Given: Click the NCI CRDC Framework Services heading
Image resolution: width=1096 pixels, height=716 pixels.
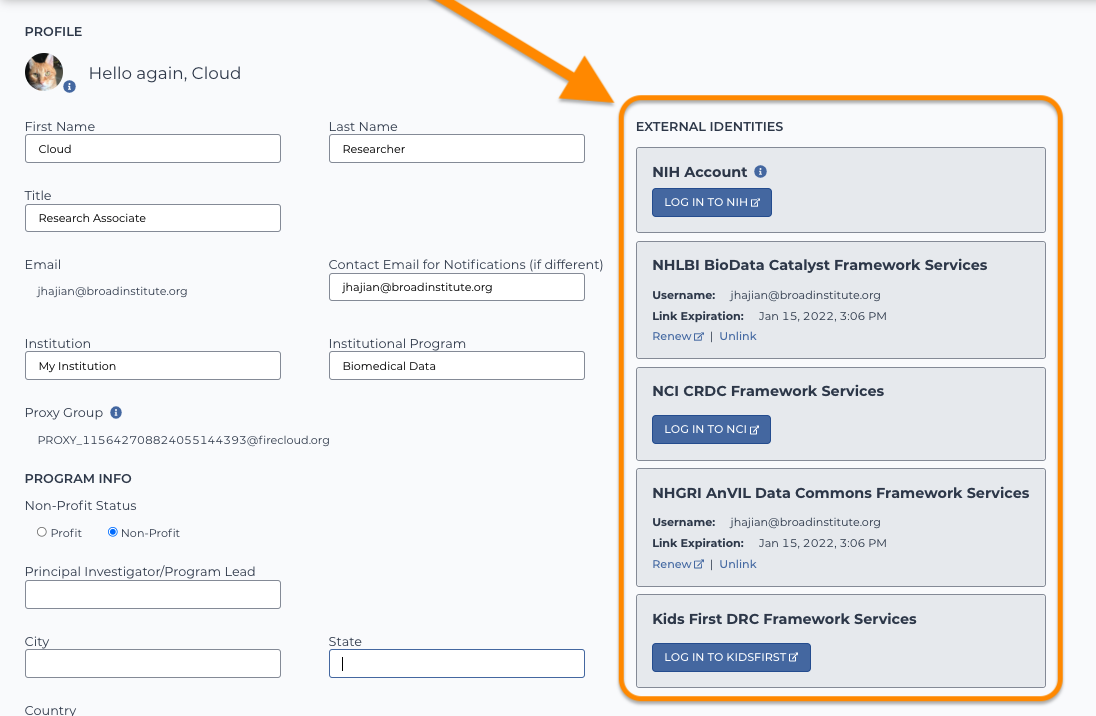Looking at the screenshot, I should click(767, 391).
